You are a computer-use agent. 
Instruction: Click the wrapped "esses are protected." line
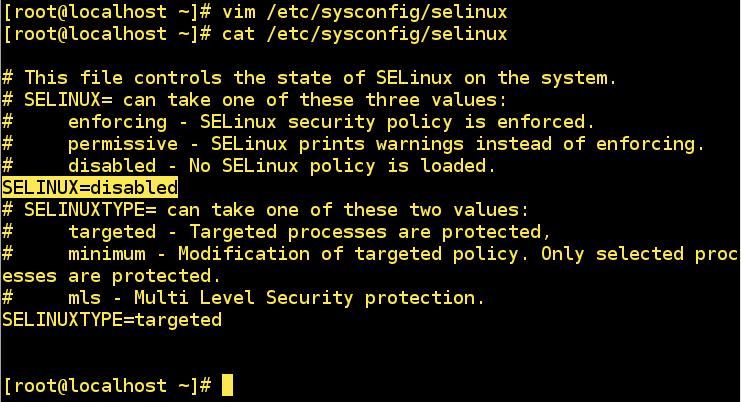coord(112,275)
